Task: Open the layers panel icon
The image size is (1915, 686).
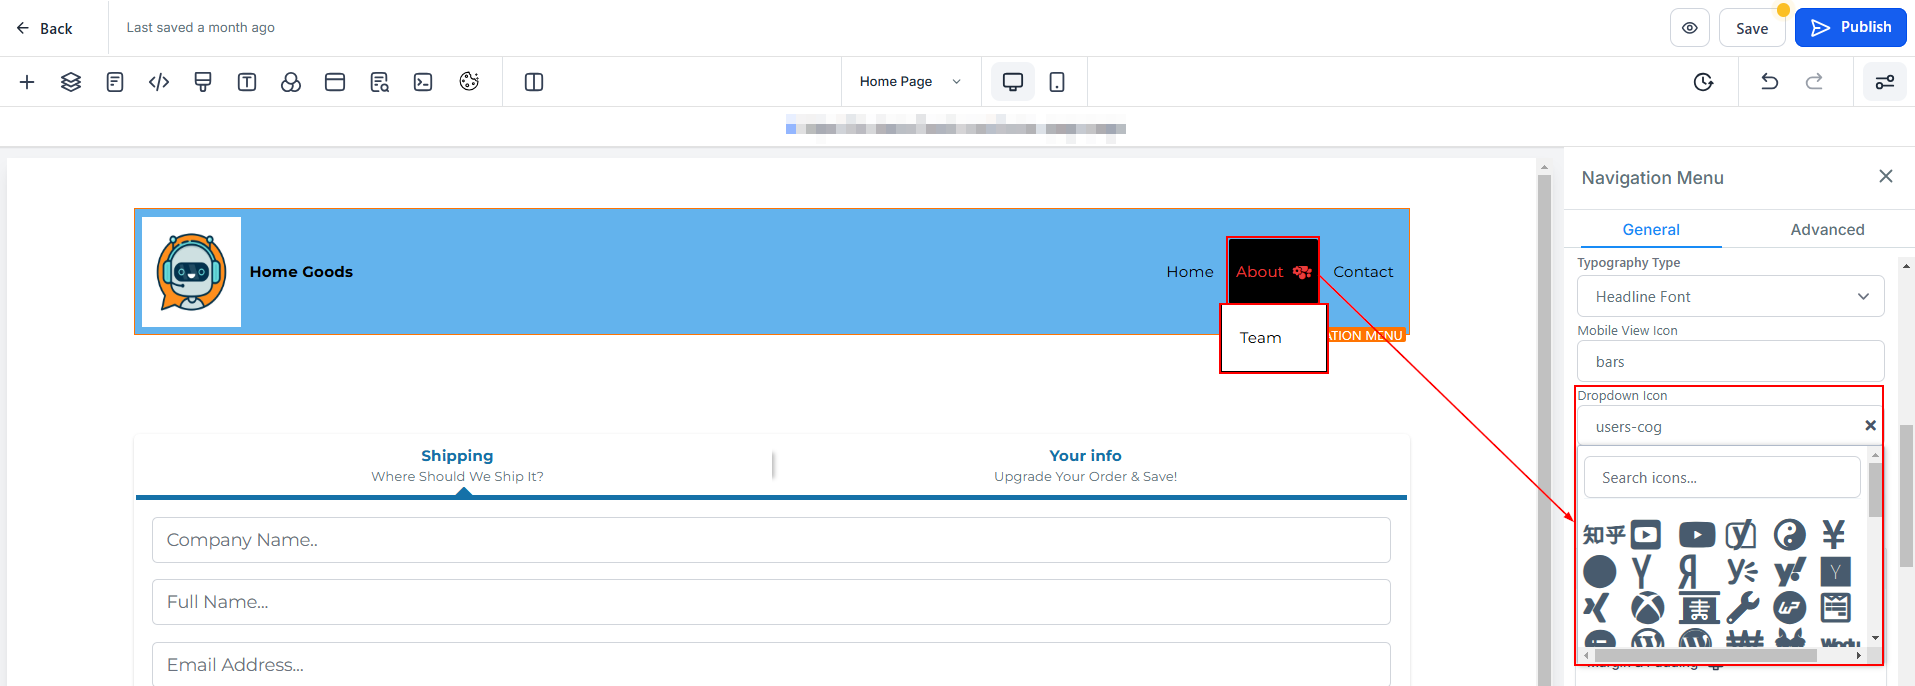Action: click(x=71, y=82)
